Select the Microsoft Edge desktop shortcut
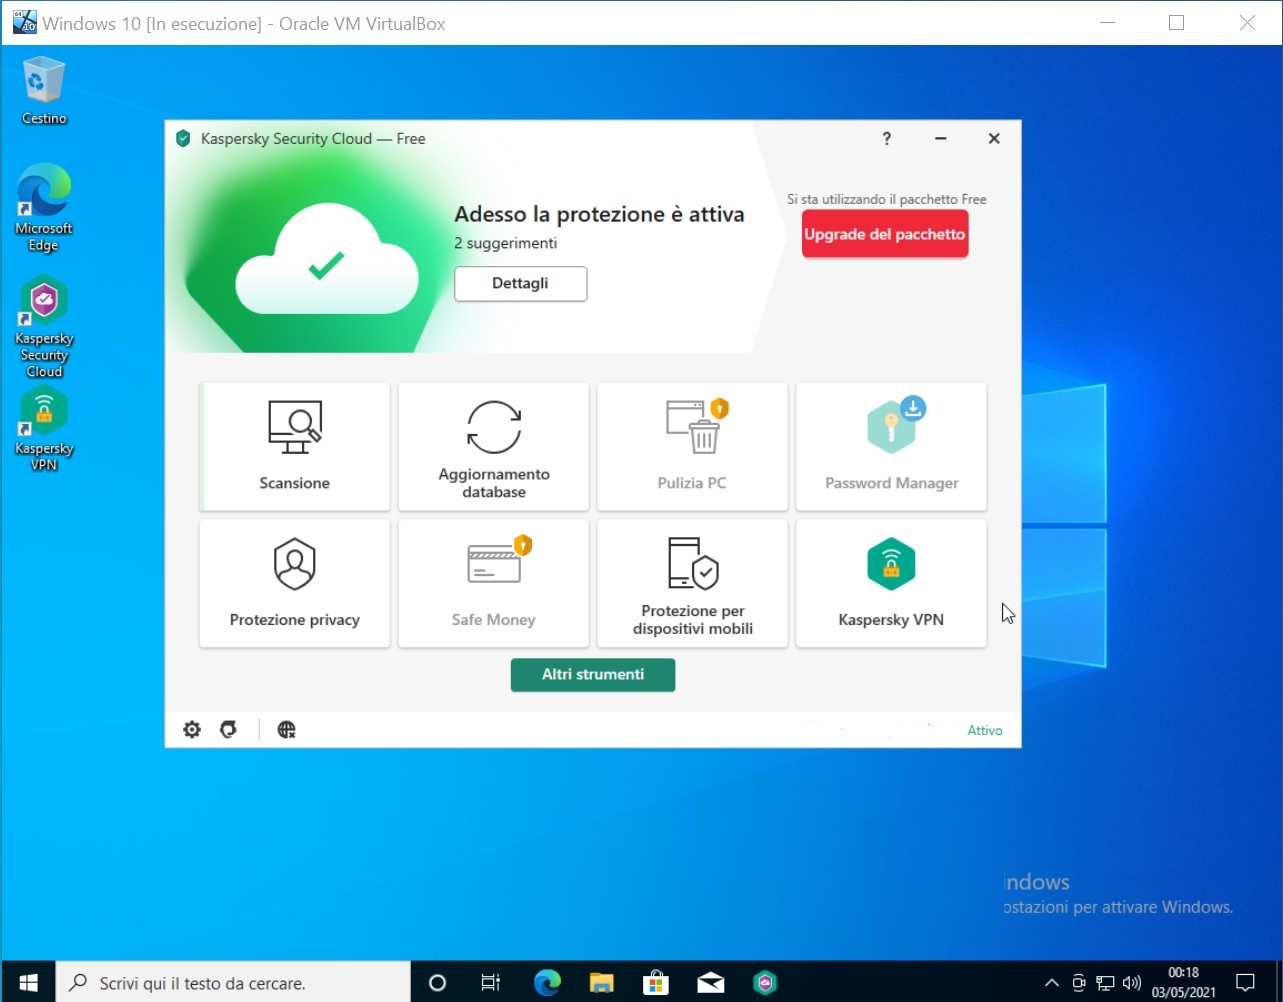The image size is (1283, 1002). (44, 208)
